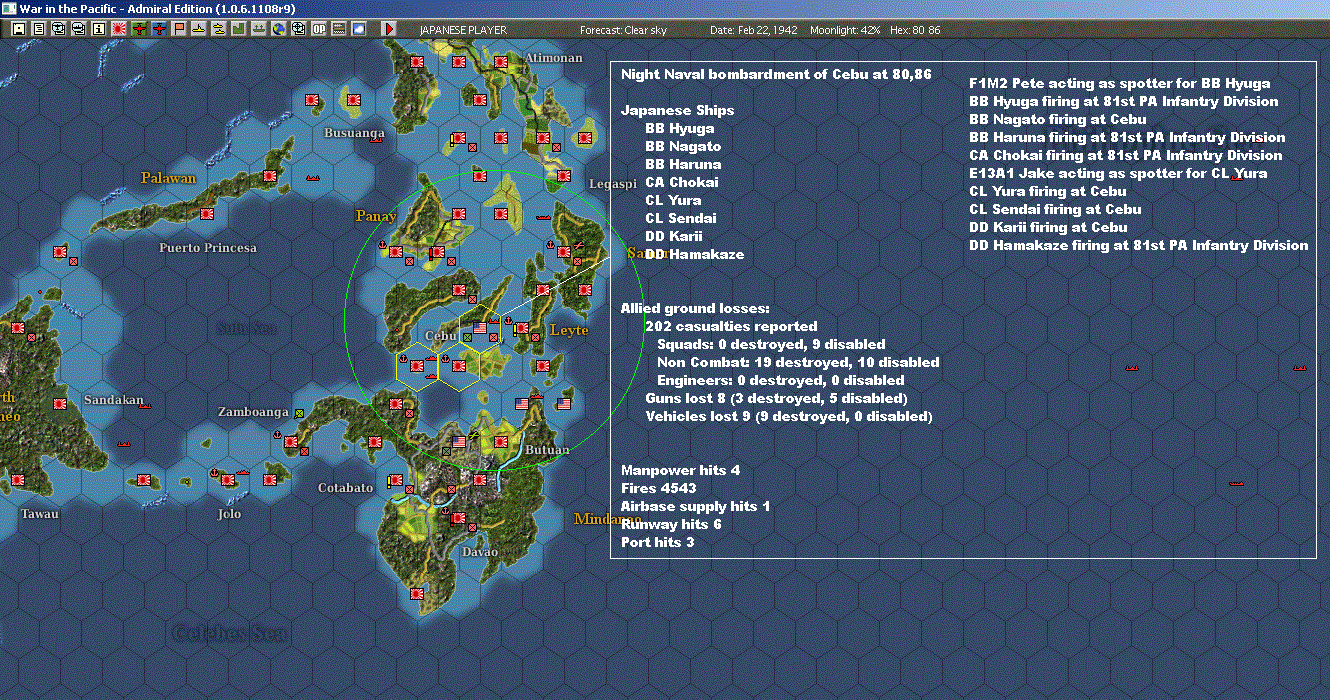Select the red plane on blue icon
Screen dimensions: 1330x700
(x=159, y=29)
